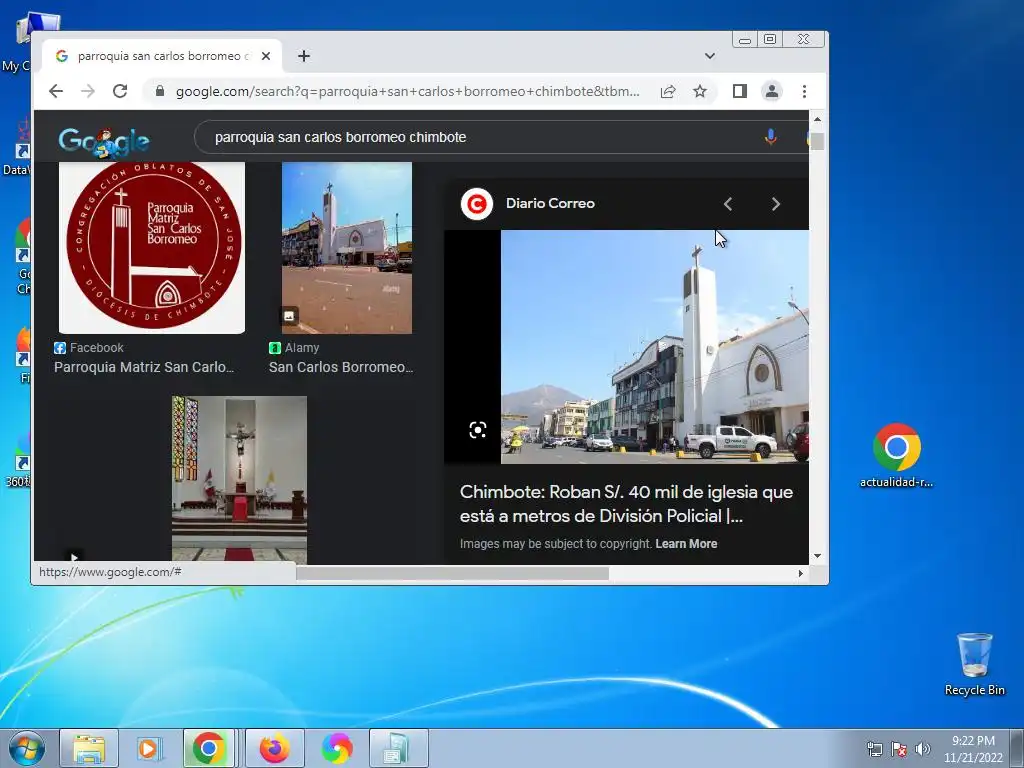Viewport: 1024px width, 768px height.
Task: Open a new tab with the plus button
Action: coord(304,56)
